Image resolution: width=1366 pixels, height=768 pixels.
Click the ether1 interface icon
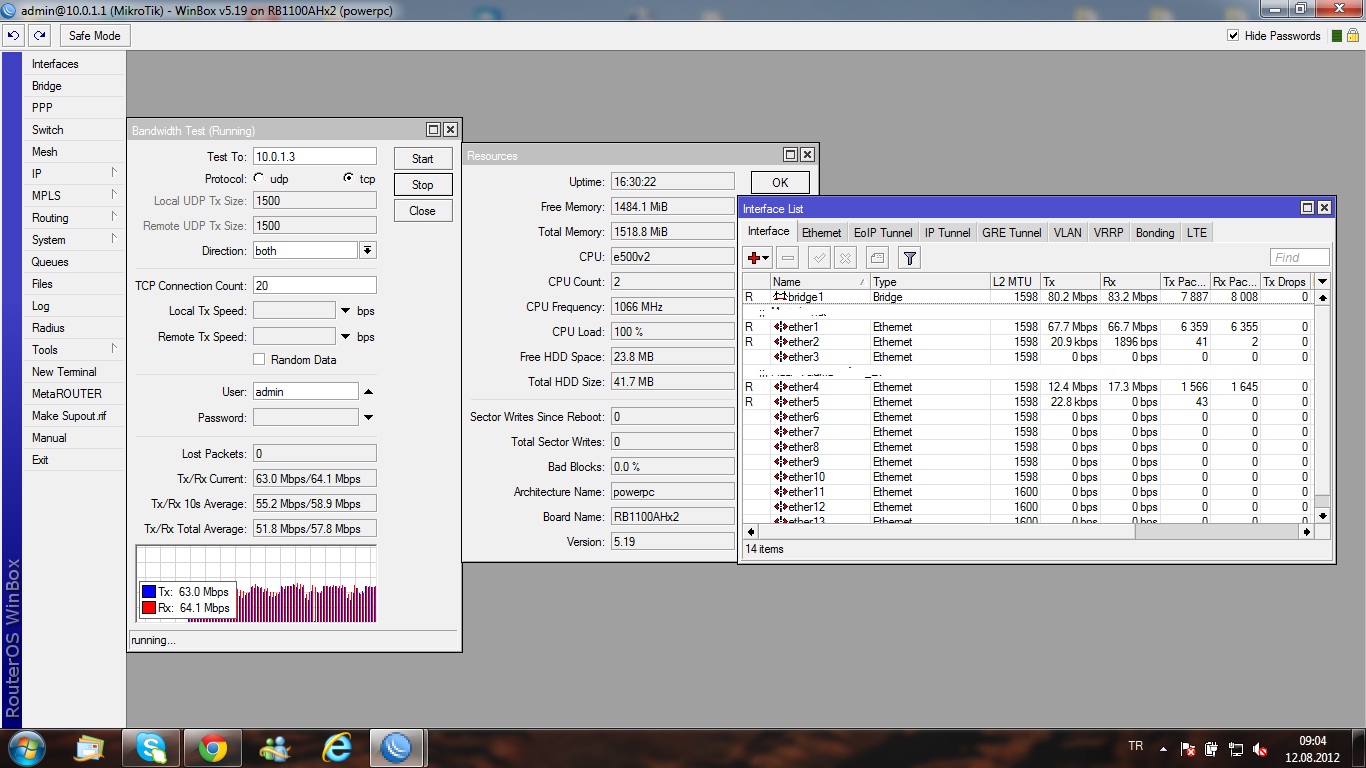tap(780, 327)
